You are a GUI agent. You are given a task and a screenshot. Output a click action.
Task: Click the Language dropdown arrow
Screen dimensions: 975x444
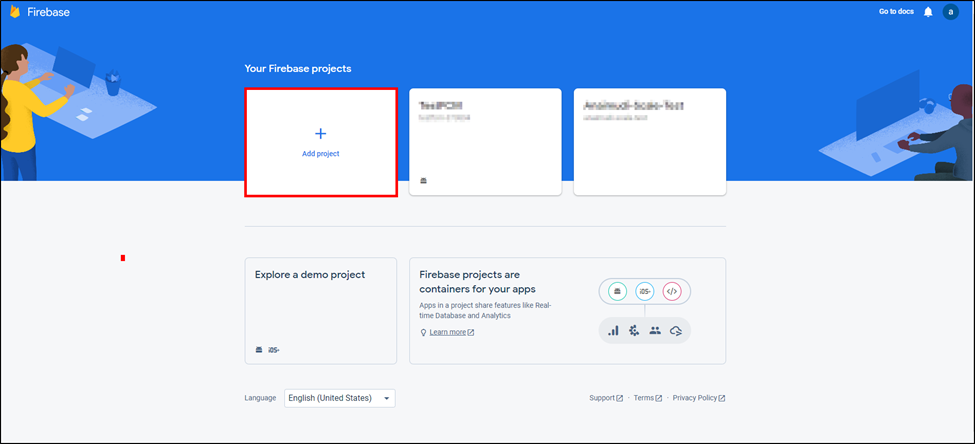(386, 399)
